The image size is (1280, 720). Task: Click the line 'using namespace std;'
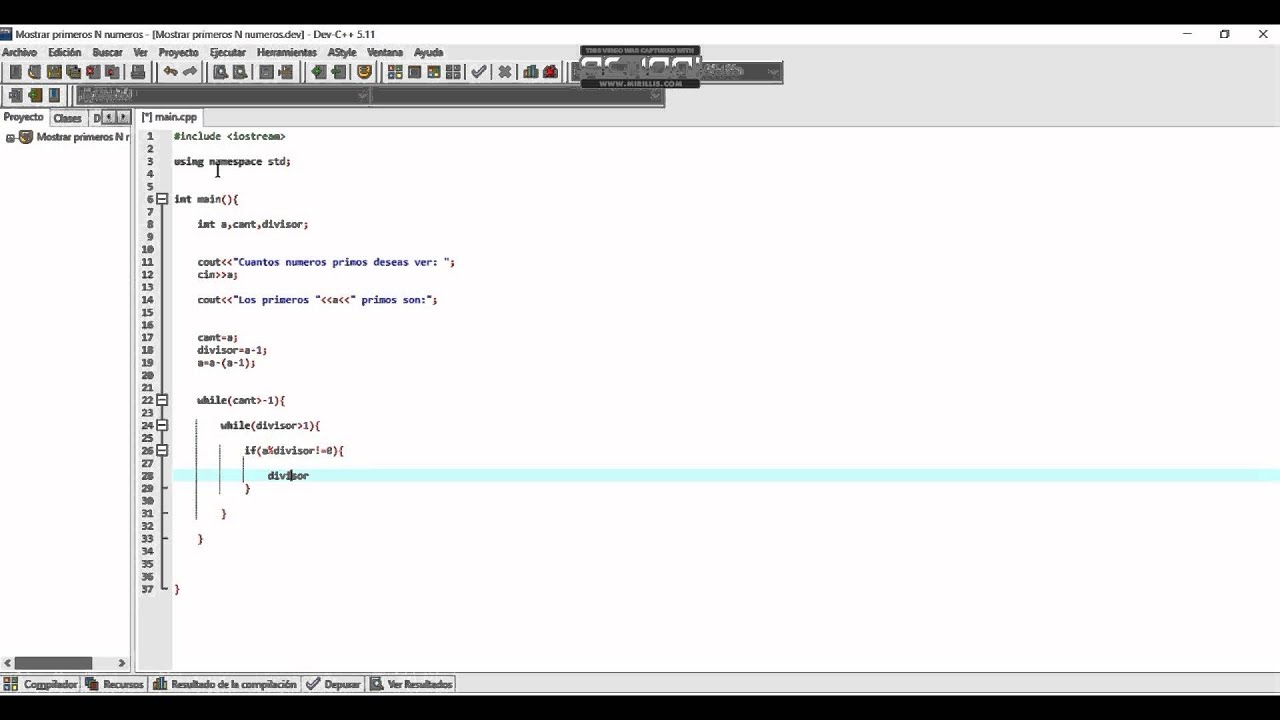pyautogui.click(x=232, y=161)
